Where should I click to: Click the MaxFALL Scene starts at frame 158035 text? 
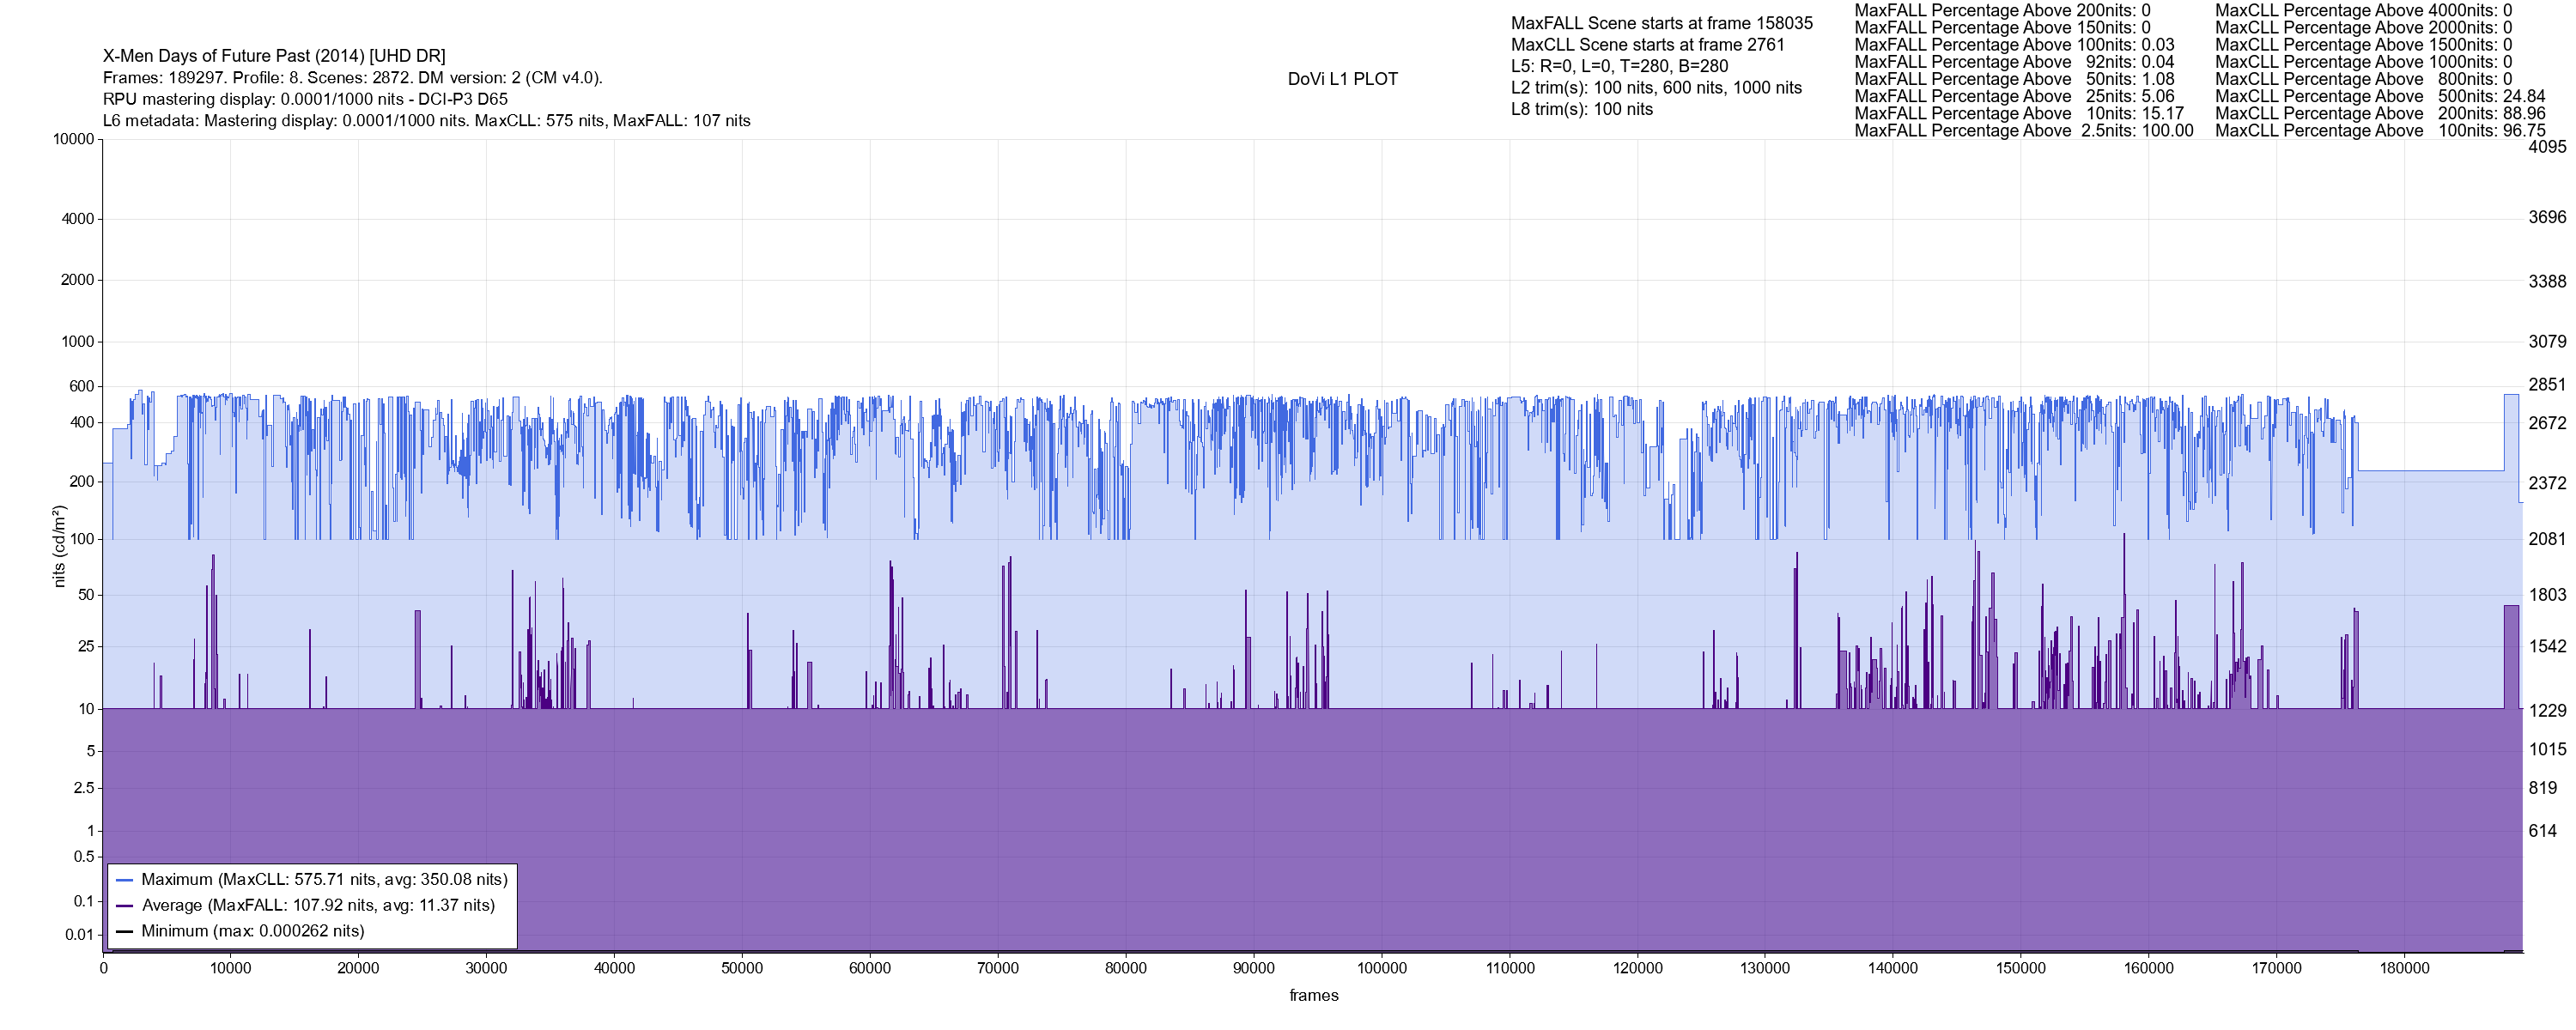(x=1661, y=23)
